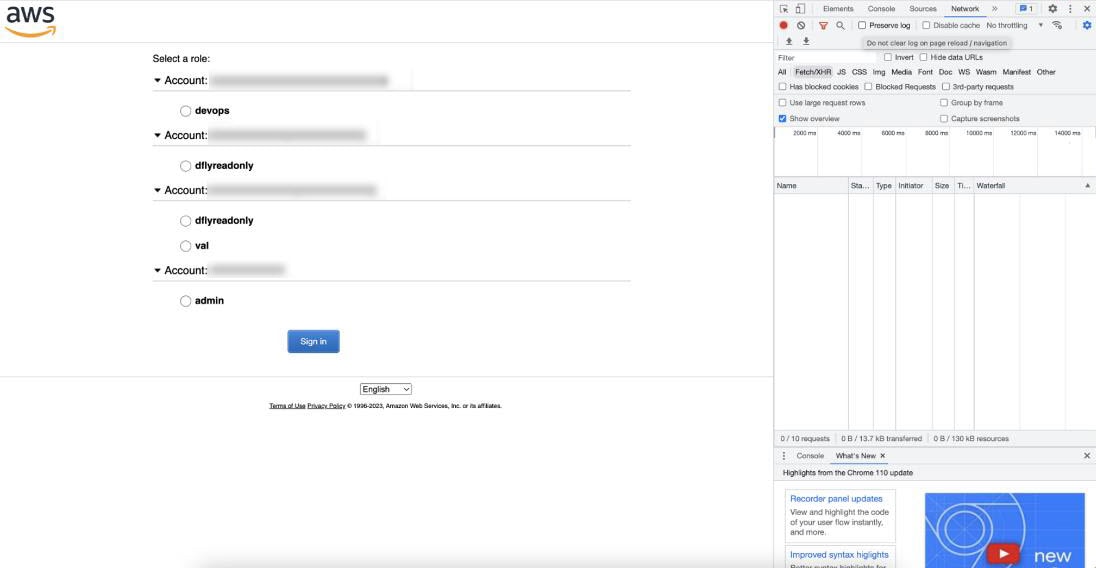
Task: Select the admin role
Action: 185,301
